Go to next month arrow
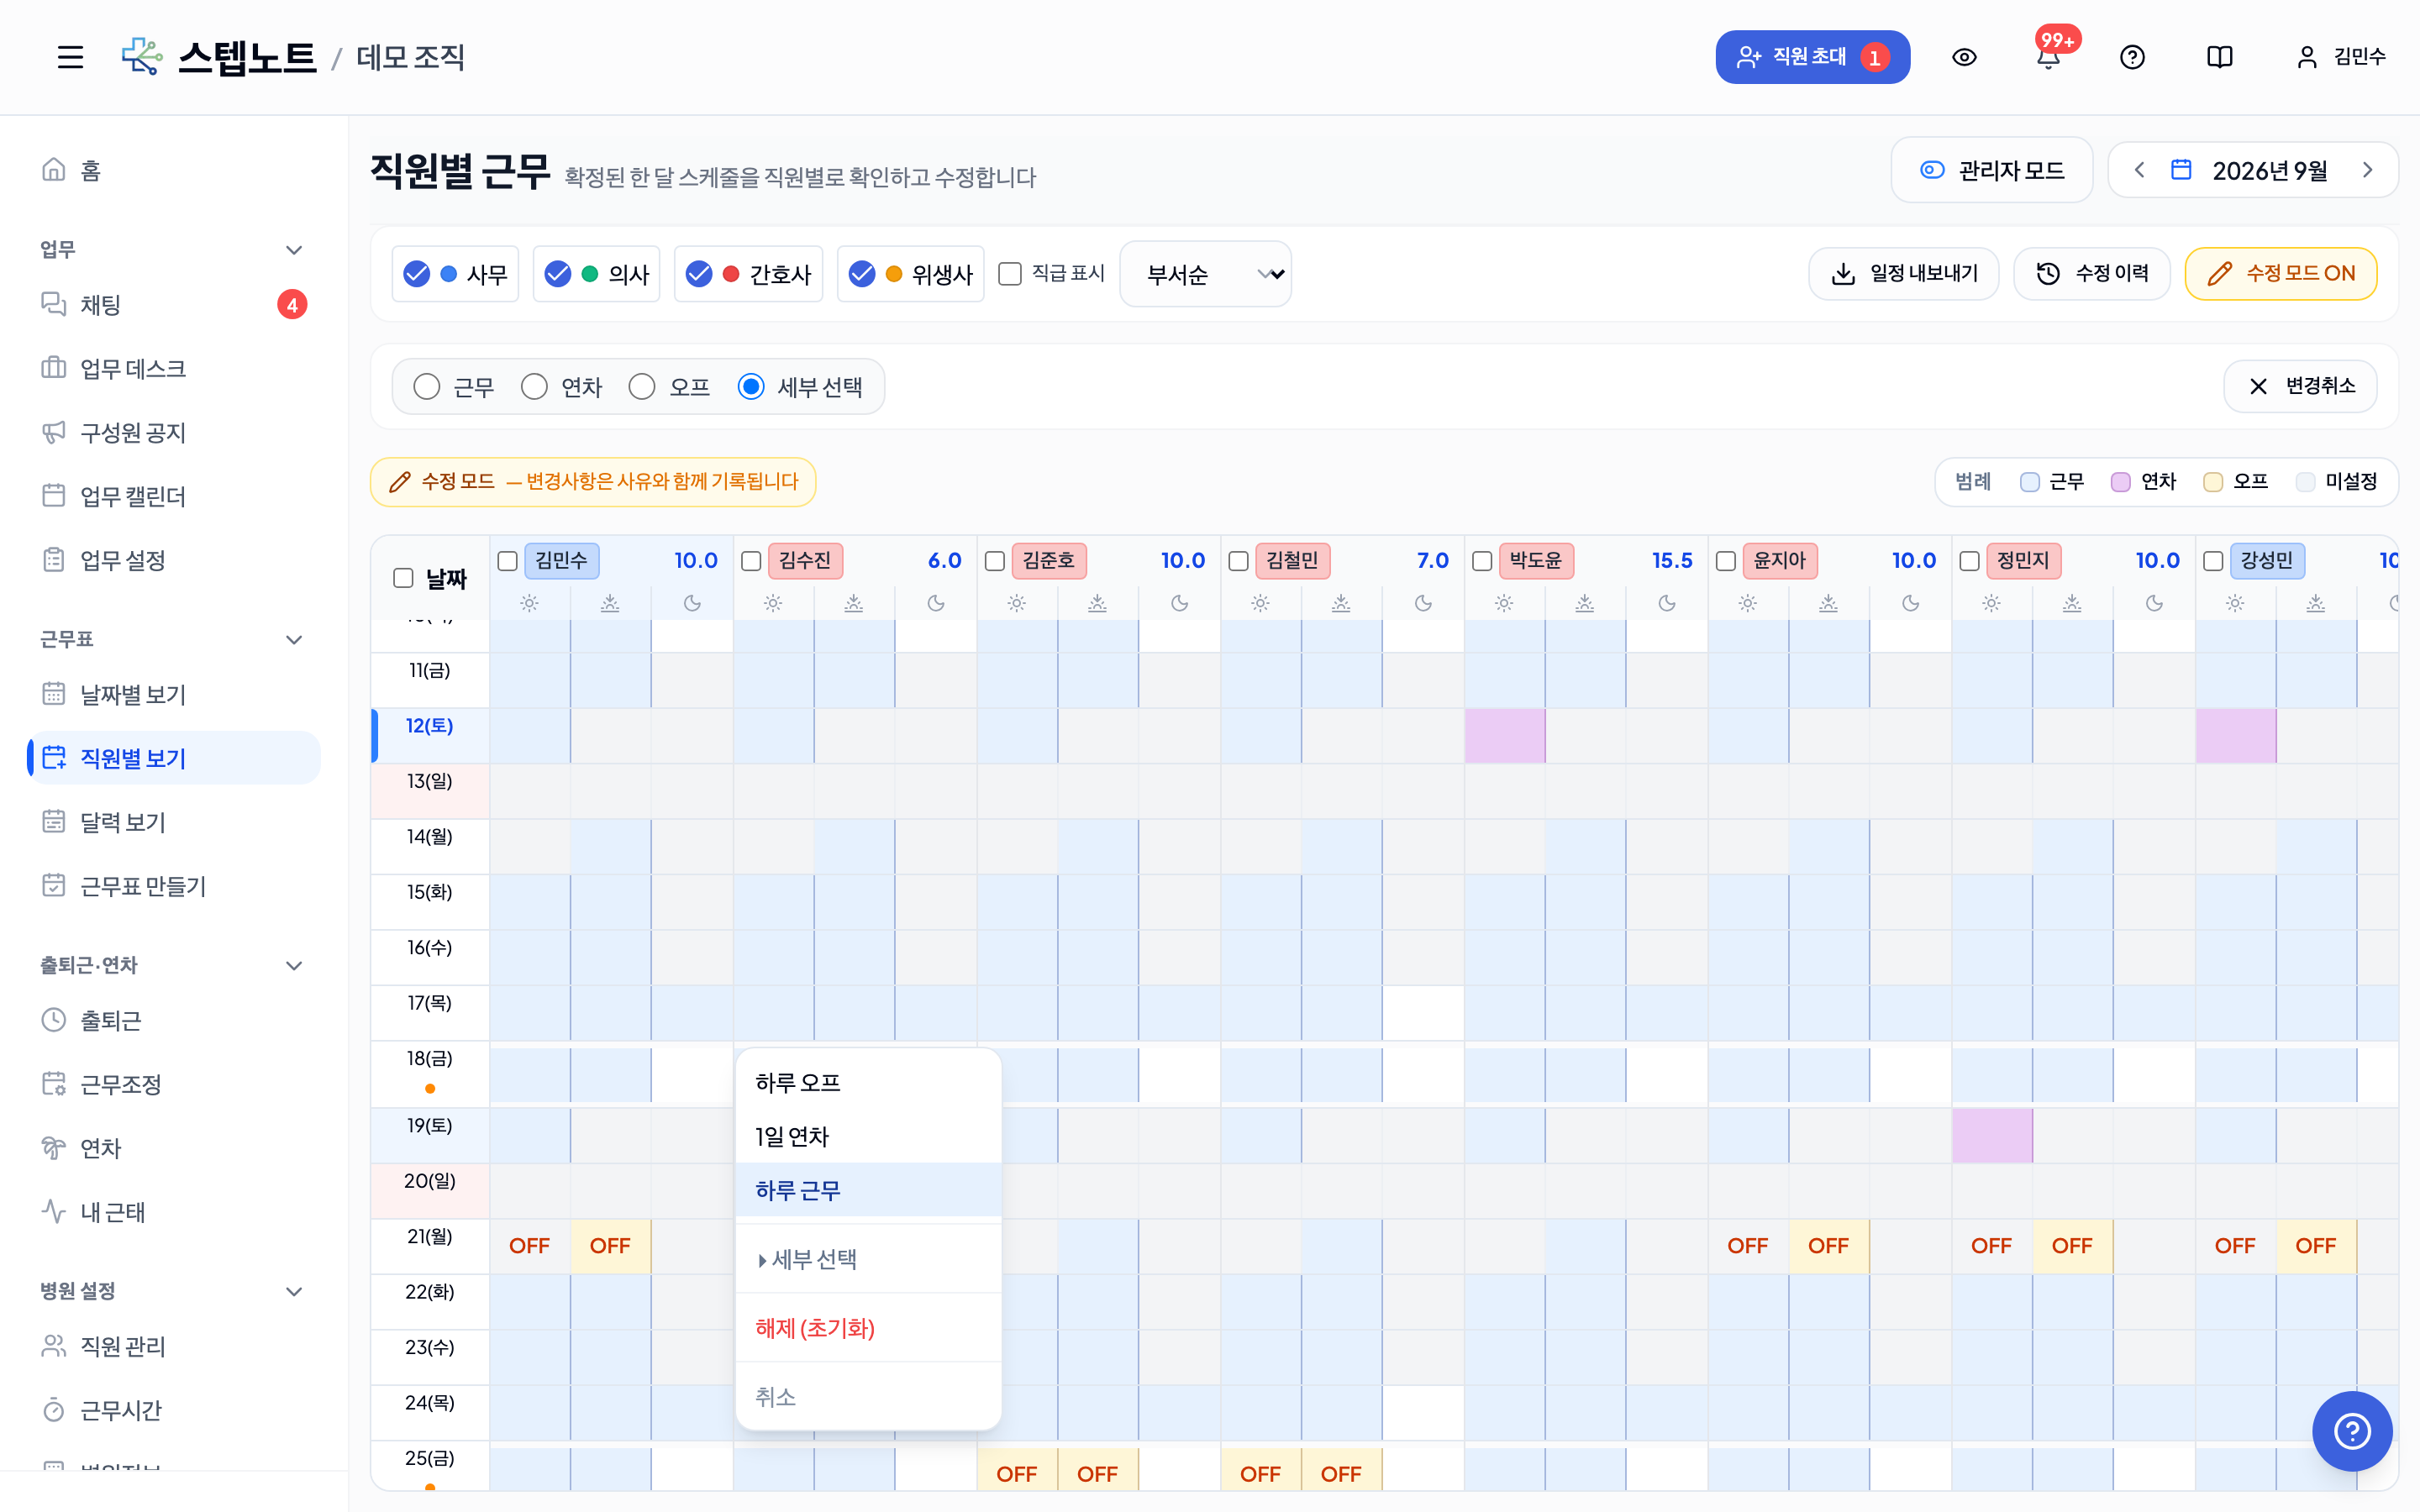 click(2367, 170)
